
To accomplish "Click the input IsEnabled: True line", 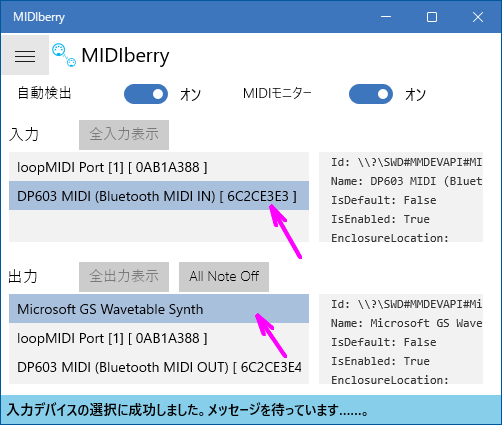I will pyautogui.click(x=380, y=219).
